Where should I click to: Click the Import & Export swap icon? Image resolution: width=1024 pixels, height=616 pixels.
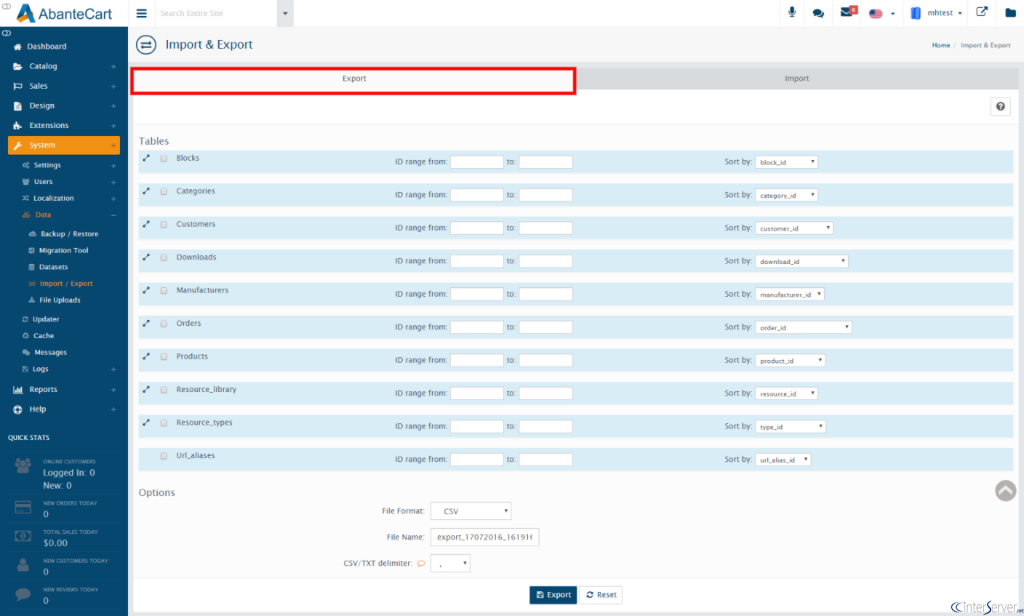(146, 45)
